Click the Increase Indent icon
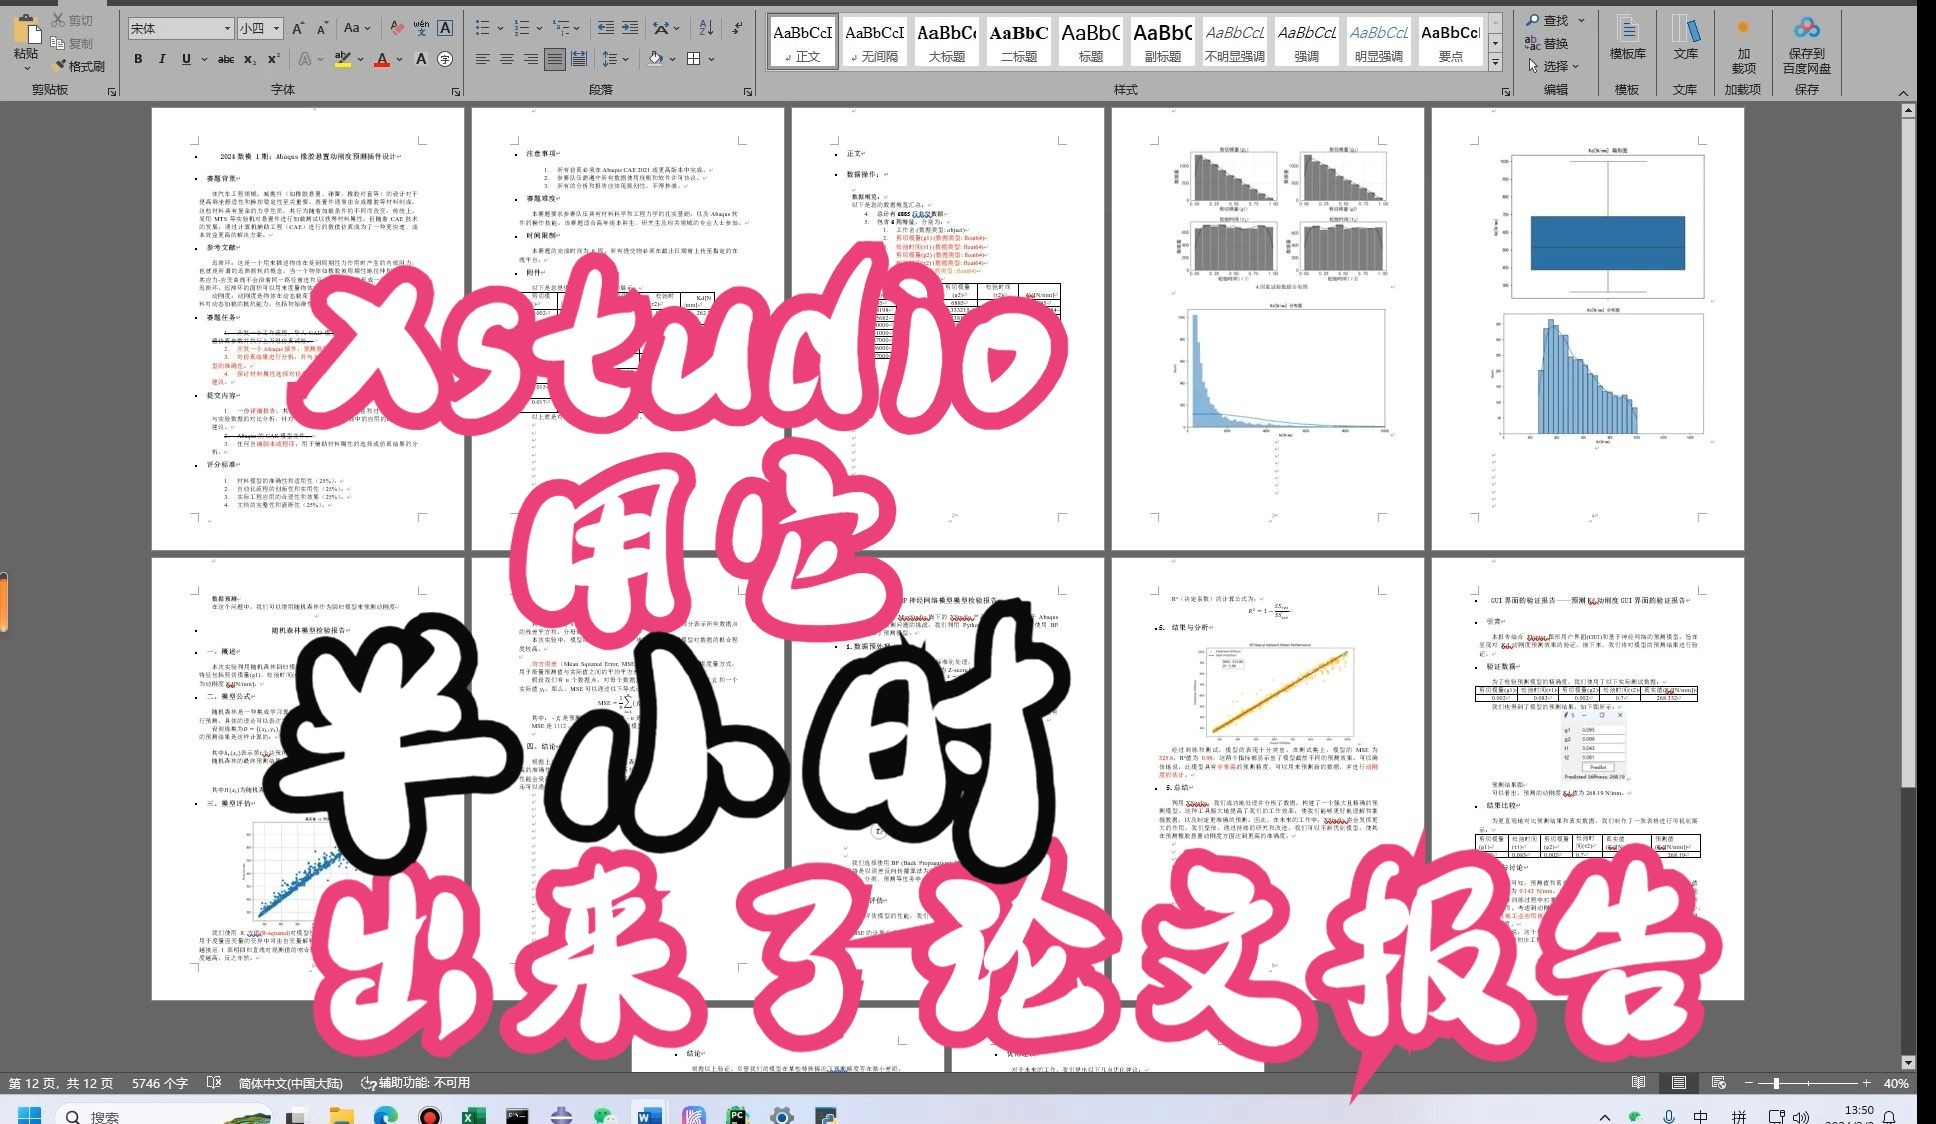 629,28
